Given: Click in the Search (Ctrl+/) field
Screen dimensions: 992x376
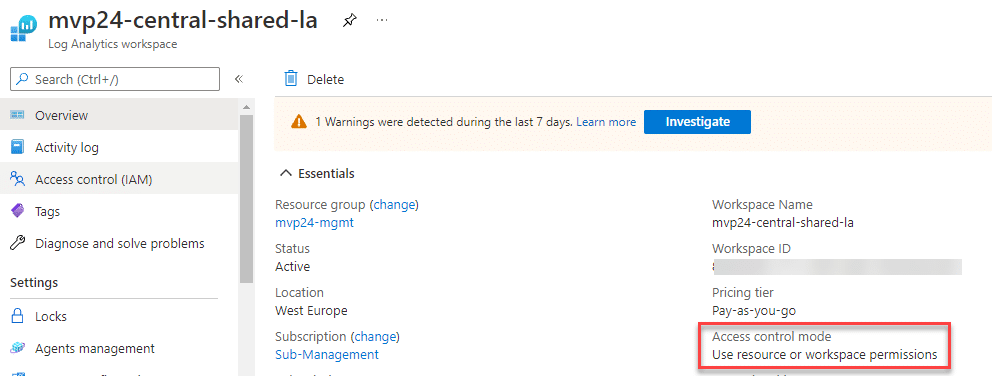Looking at the screenshot, I should click(115, 79).
